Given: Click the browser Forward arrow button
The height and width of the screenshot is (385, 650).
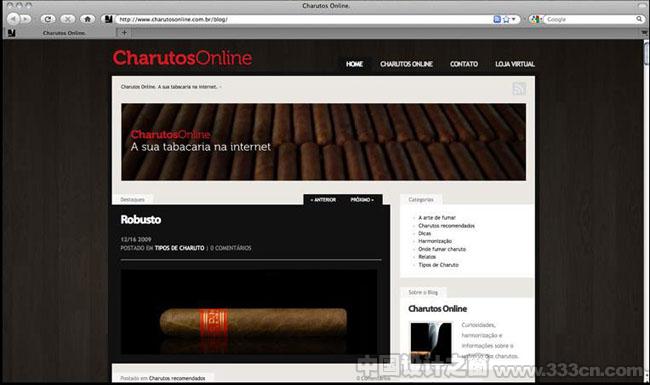Looking at the screenshot, I should (25, 19).
